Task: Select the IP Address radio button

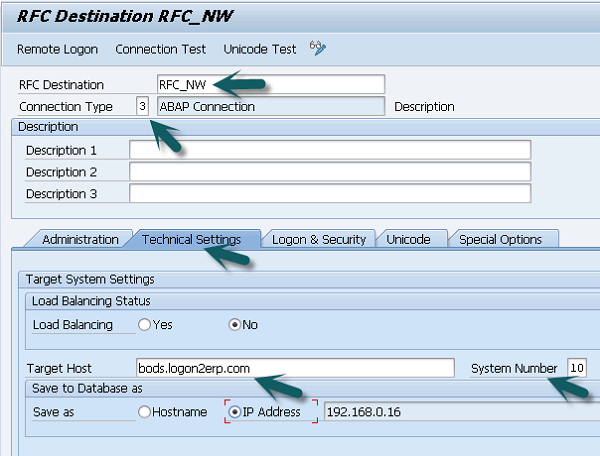Action: pyautogui.click(x=236, y=411)
